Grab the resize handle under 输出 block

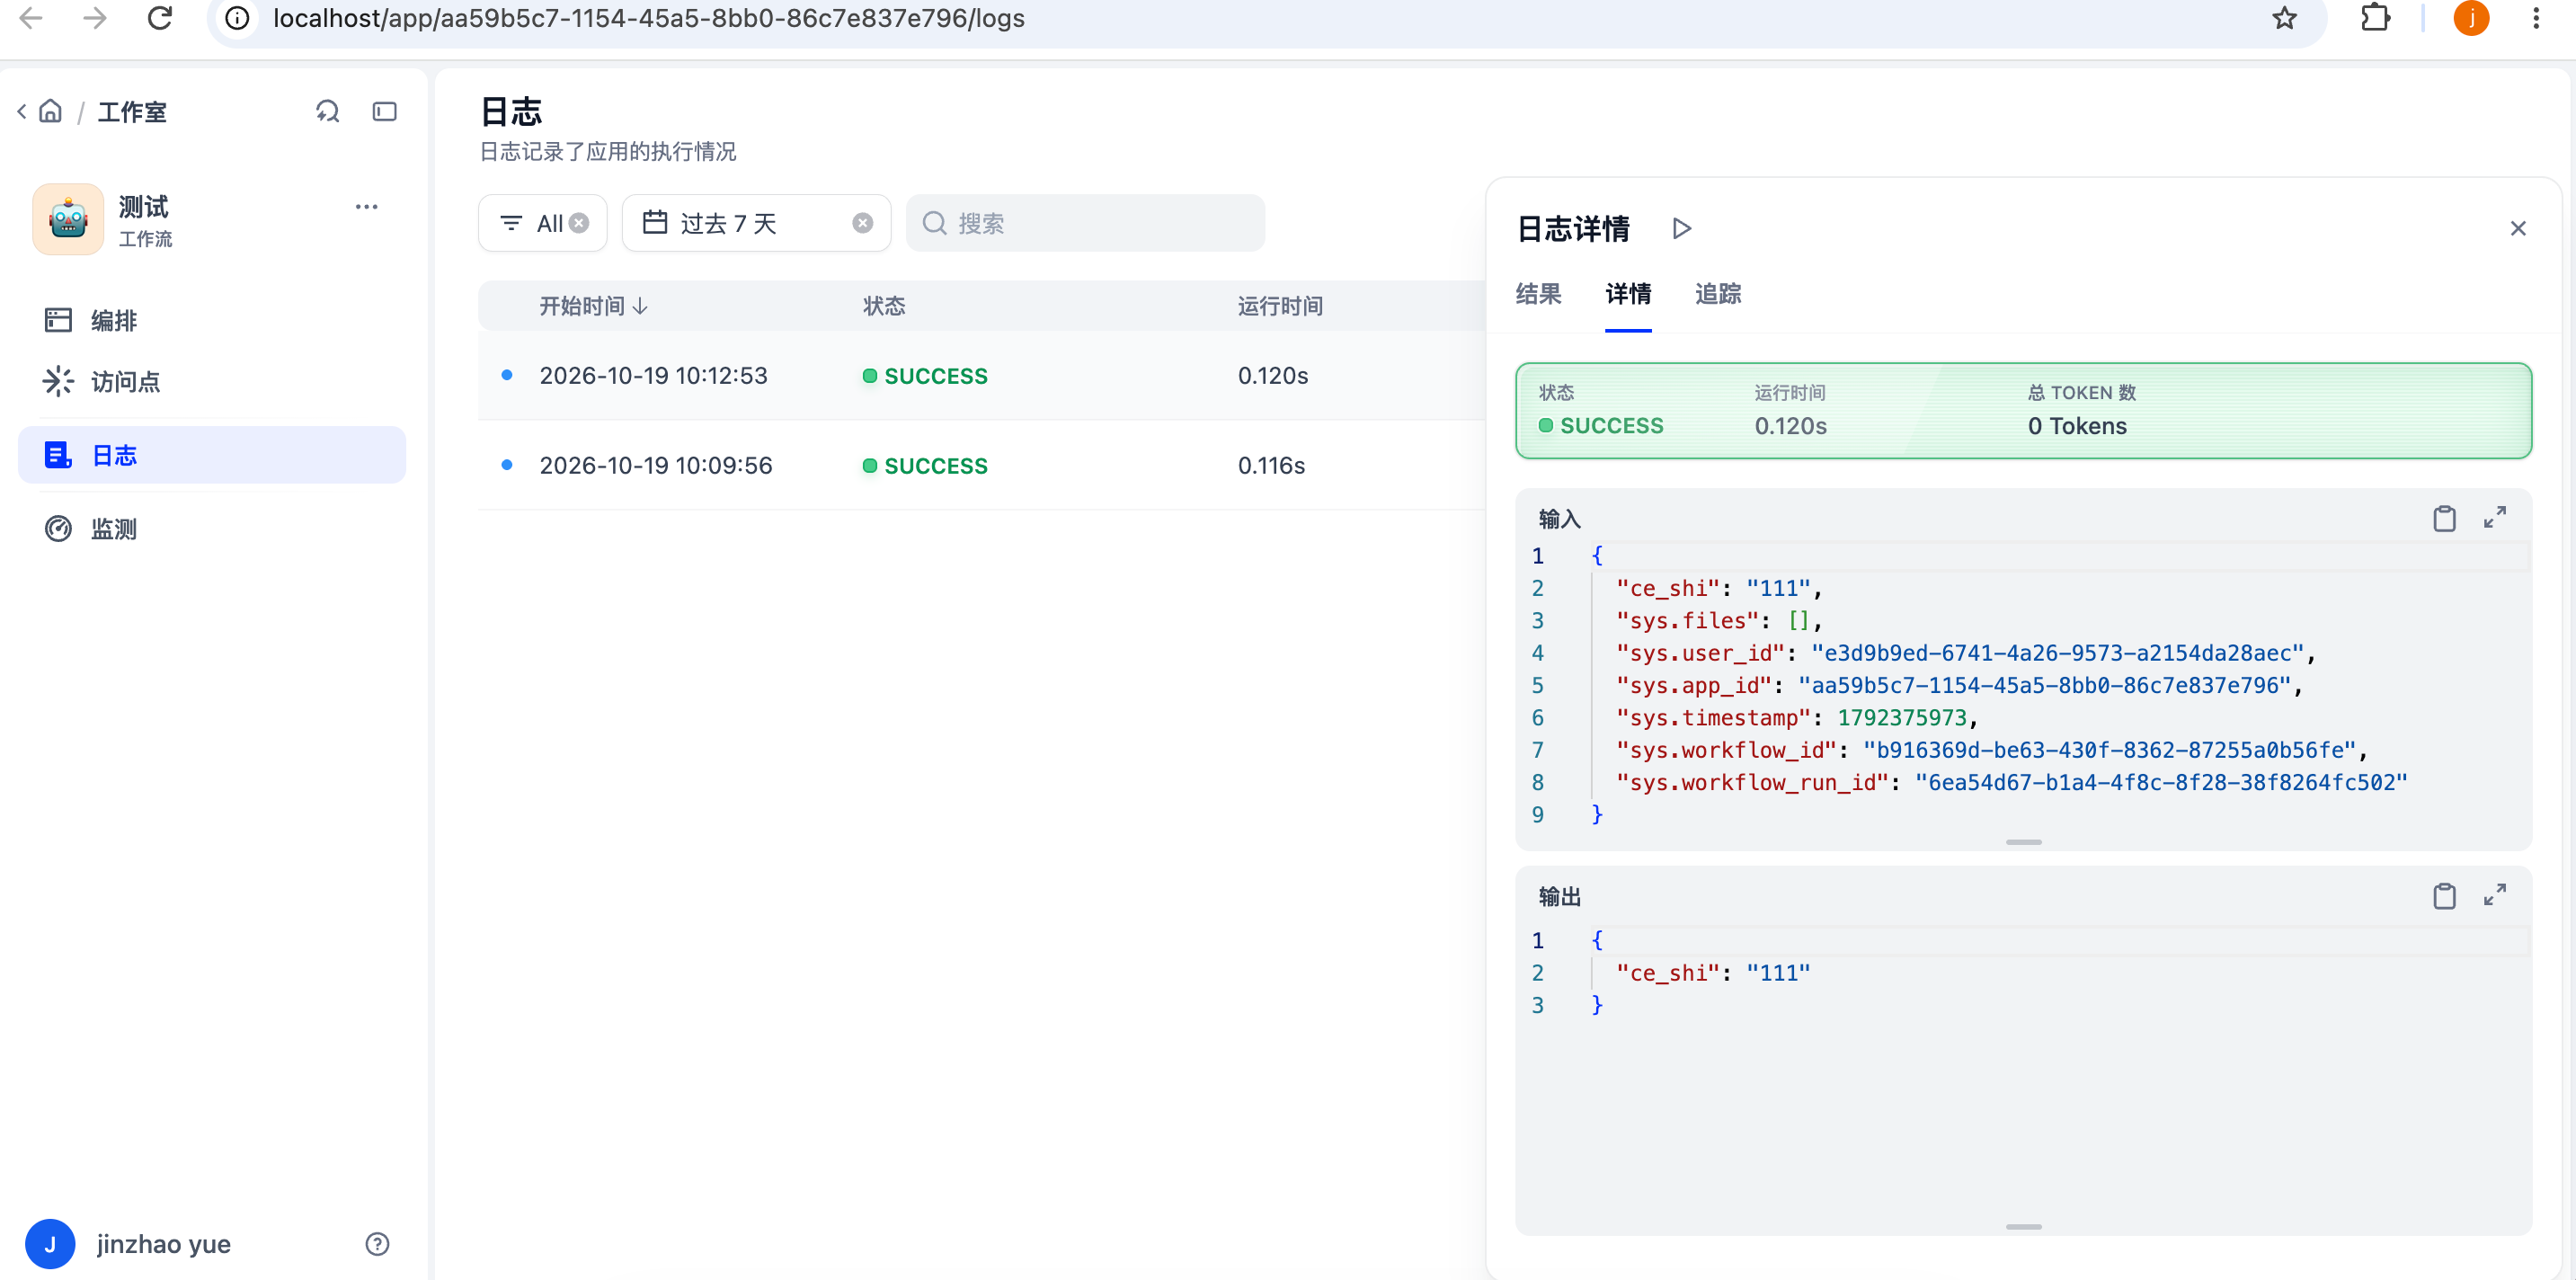pyautogui.click(x=2023, y=1227)
